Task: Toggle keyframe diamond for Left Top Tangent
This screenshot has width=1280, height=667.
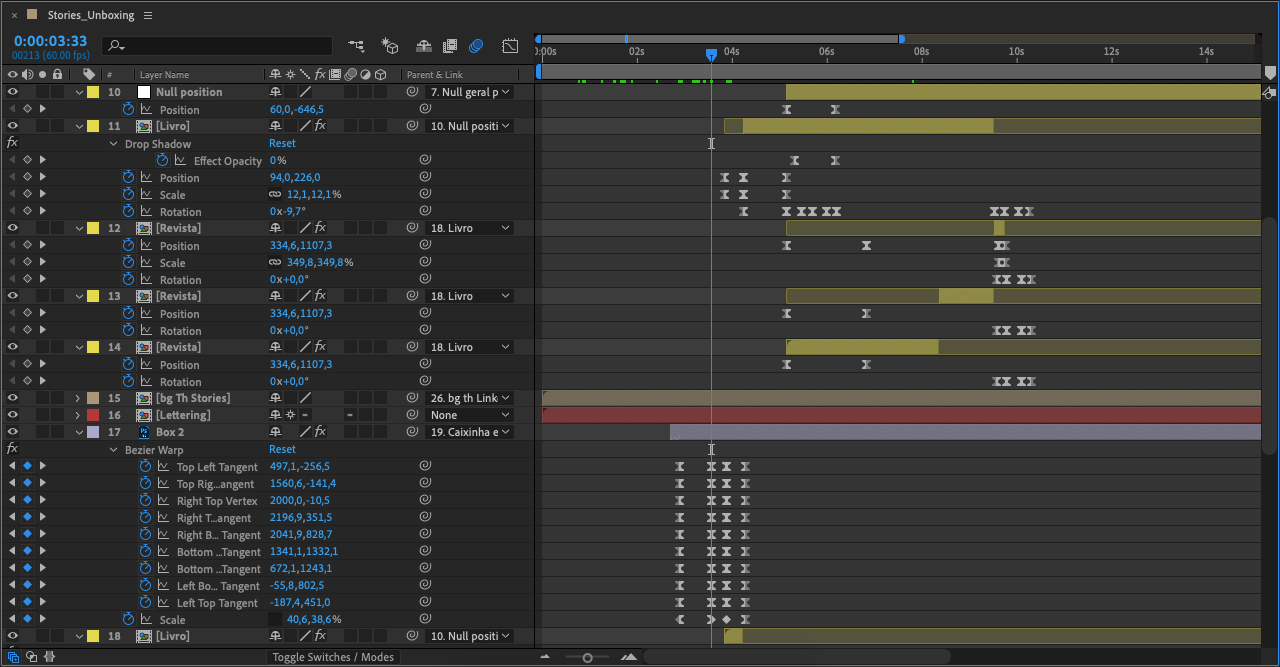Action: coord(27,602)
